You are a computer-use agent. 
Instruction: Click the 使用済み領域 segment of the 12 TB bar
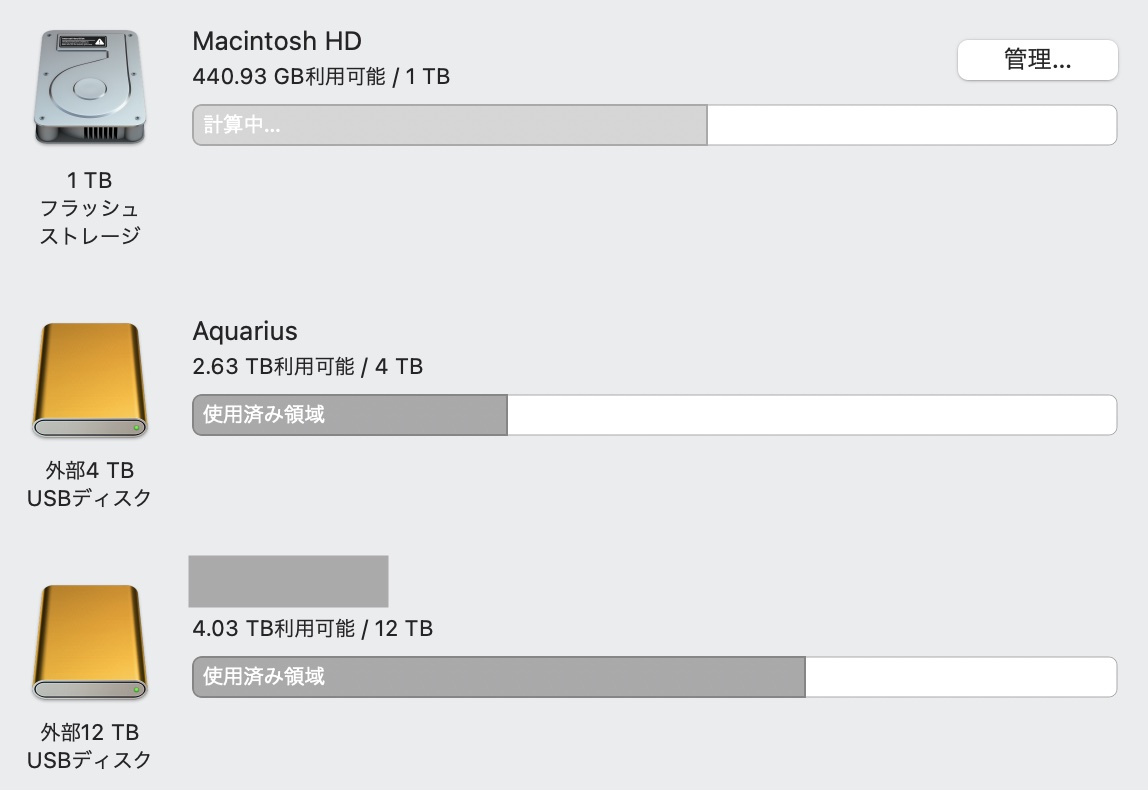click(x=498, y=677)
